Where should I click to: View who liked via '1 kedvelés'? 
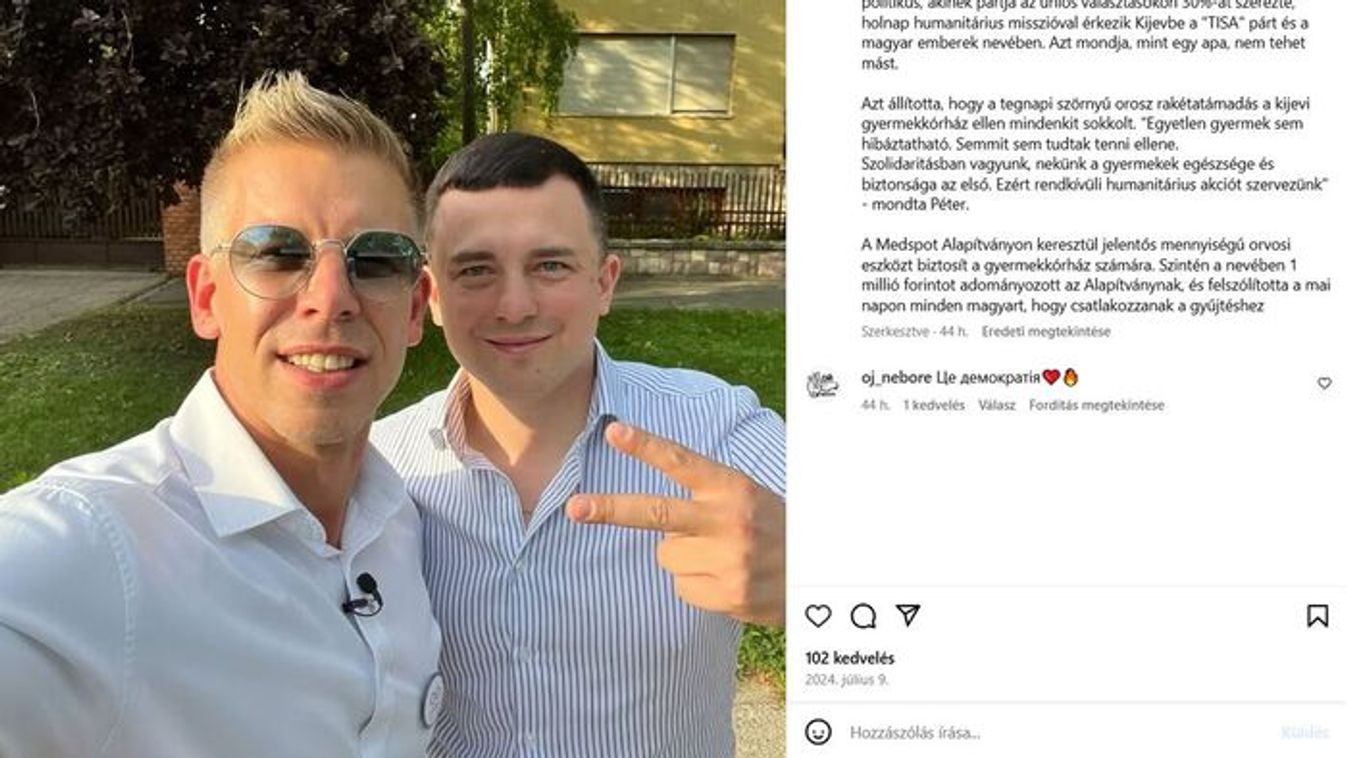[934, 405]
